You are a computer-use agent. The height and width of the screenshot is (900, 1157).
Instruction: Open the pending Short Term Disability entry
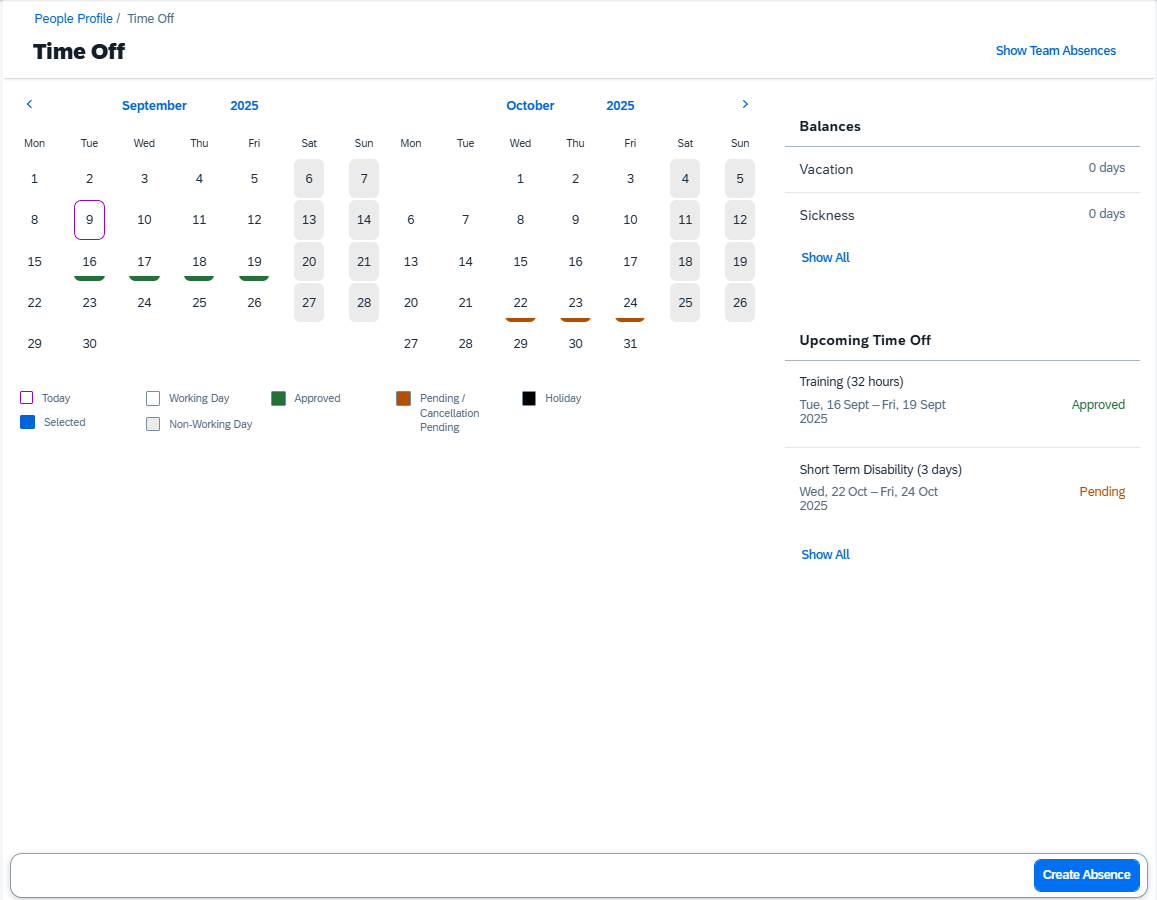click(962, 487)
